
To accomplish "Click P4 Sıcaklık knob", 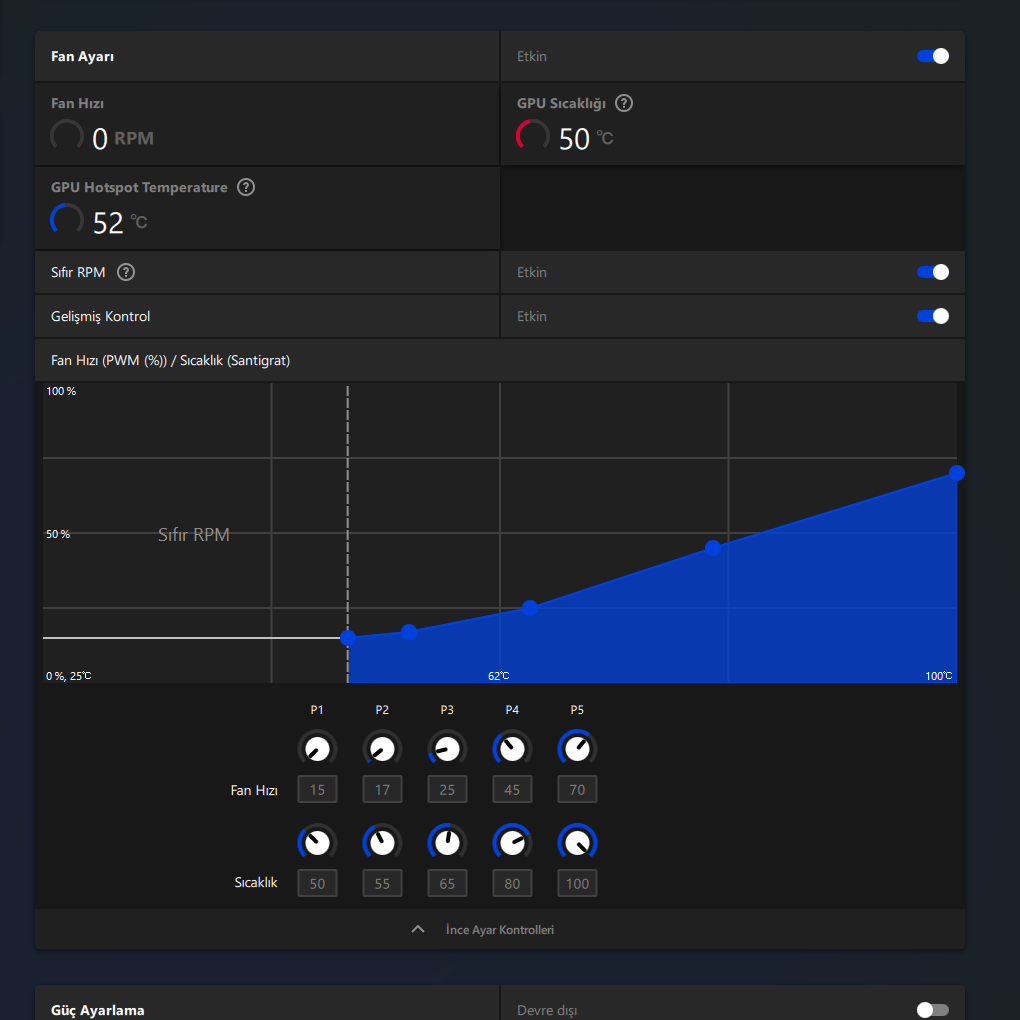I will pos(513,843).
